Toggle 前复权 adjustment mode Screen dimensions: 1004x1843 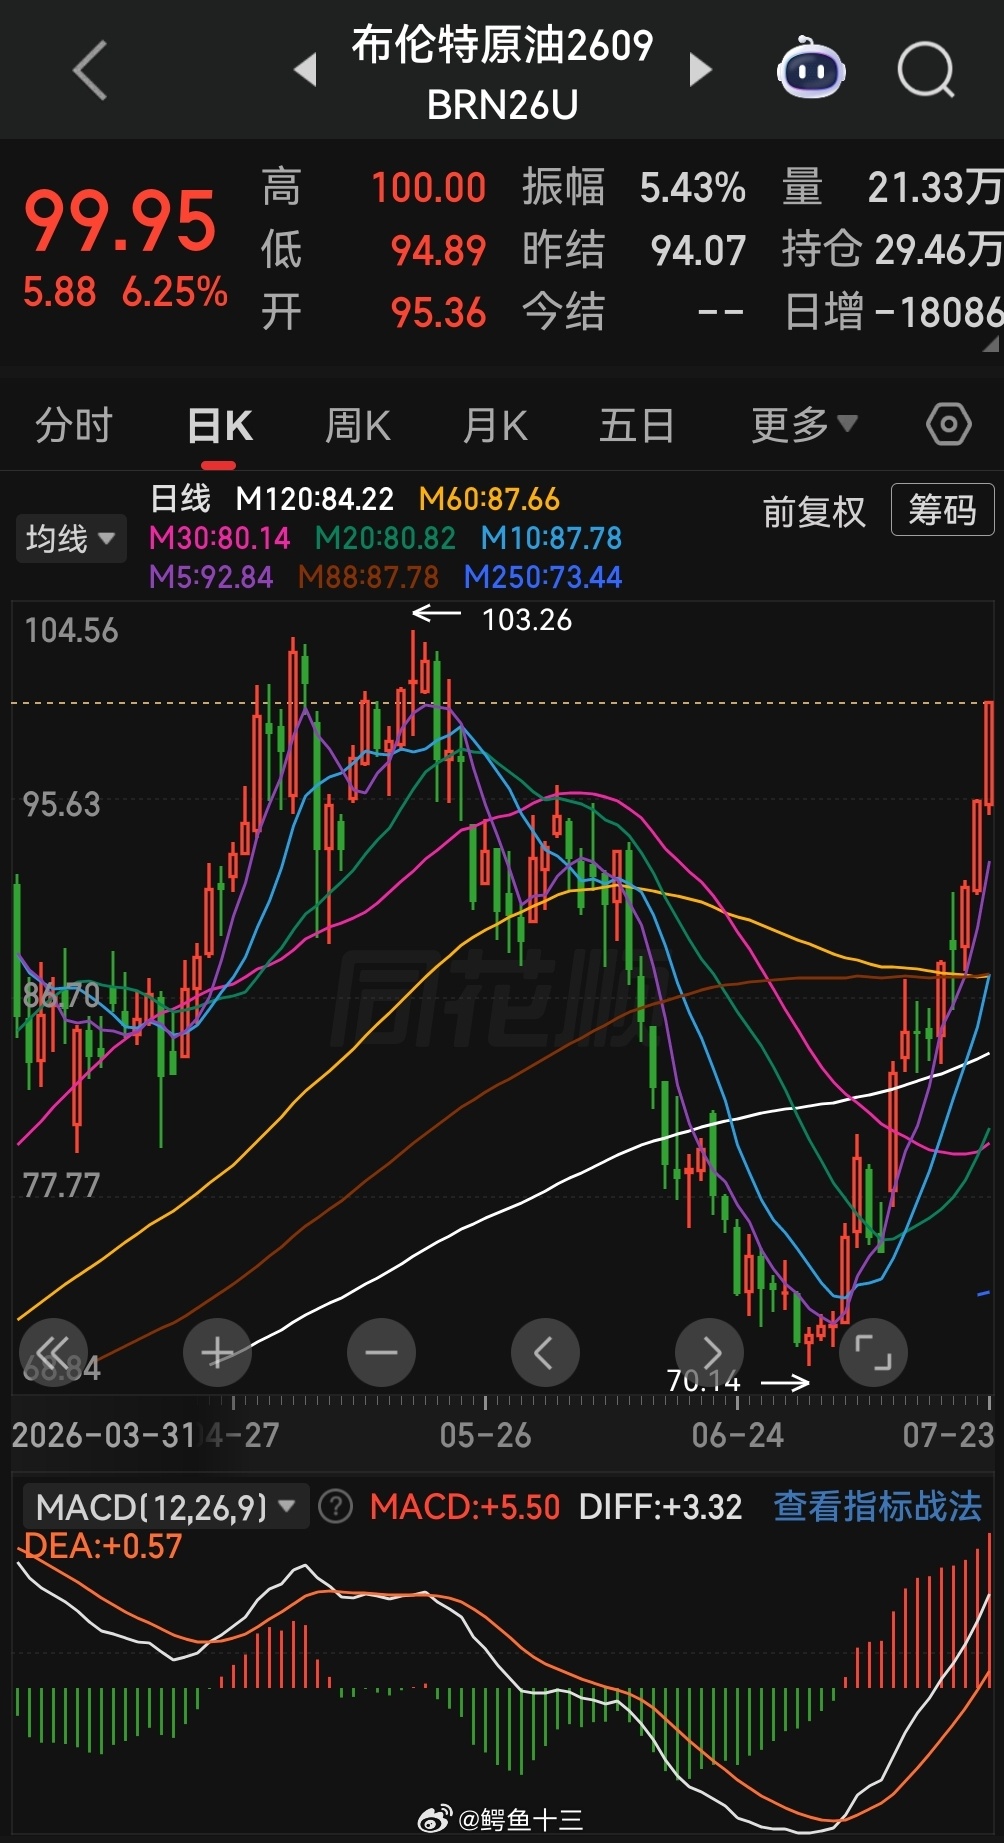tap(814, 512)
